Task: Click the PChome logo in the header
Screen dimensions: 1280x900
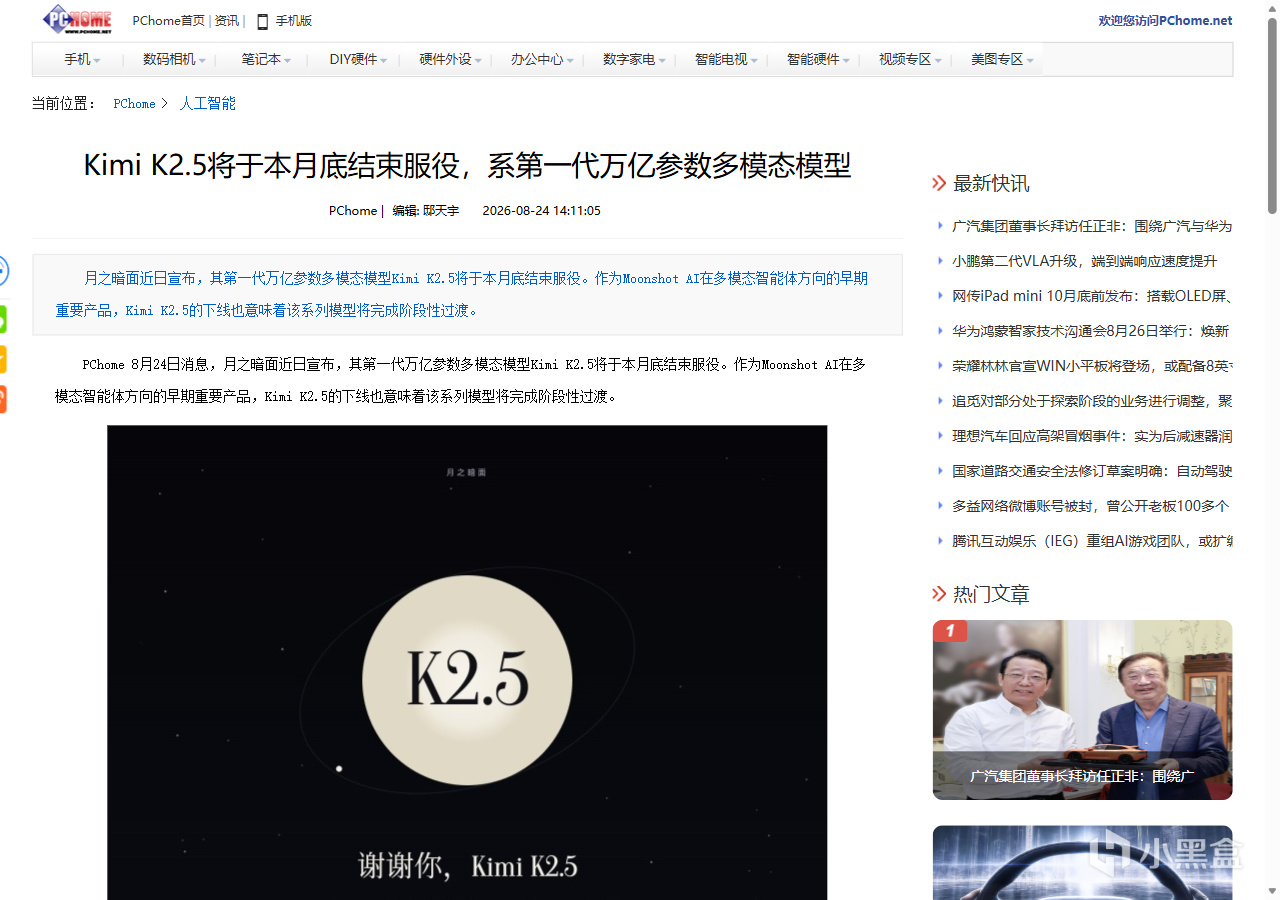Action: [77, 19]
